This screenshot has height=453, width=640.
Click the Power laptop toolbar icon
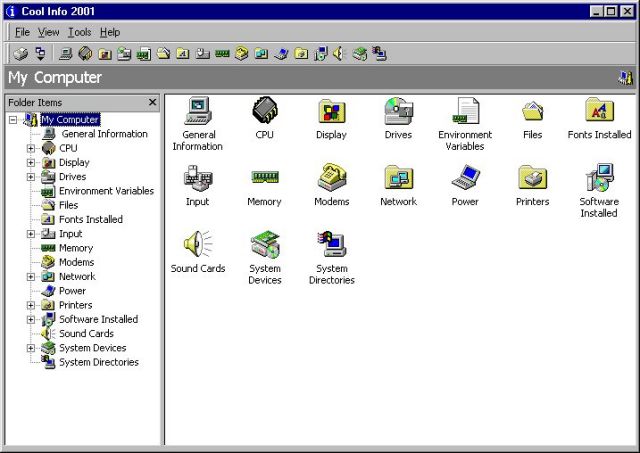point(281,53)
